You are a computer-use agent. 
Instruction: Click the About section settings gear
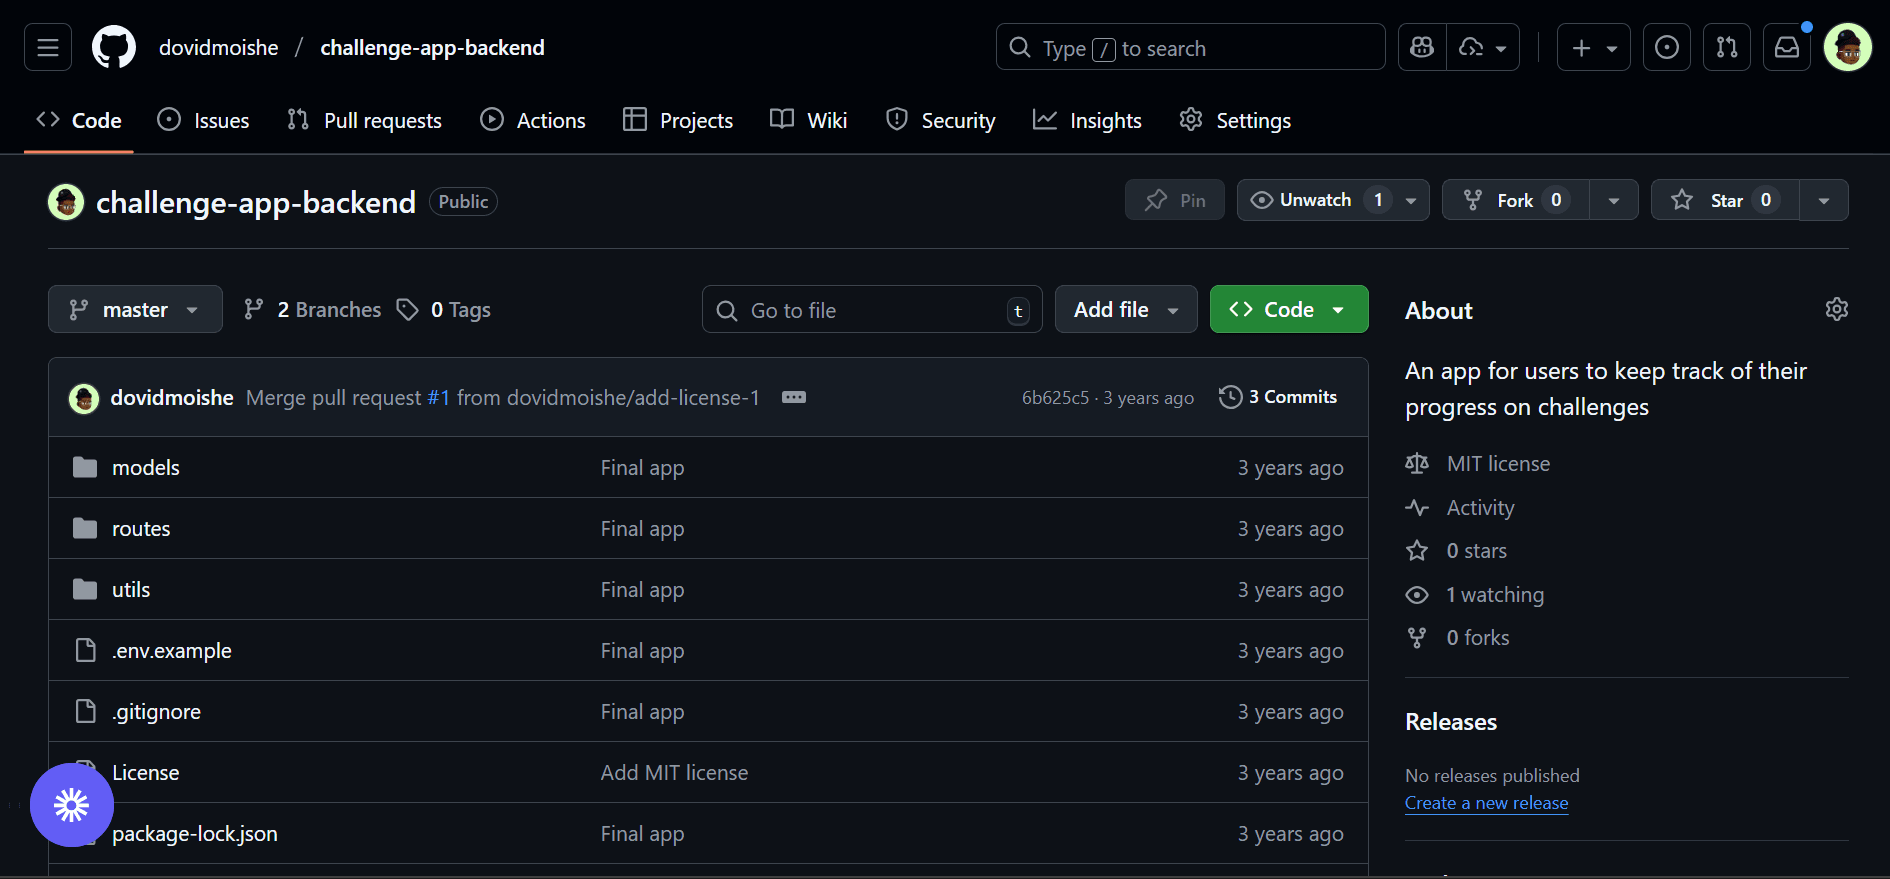(1836, 309)
